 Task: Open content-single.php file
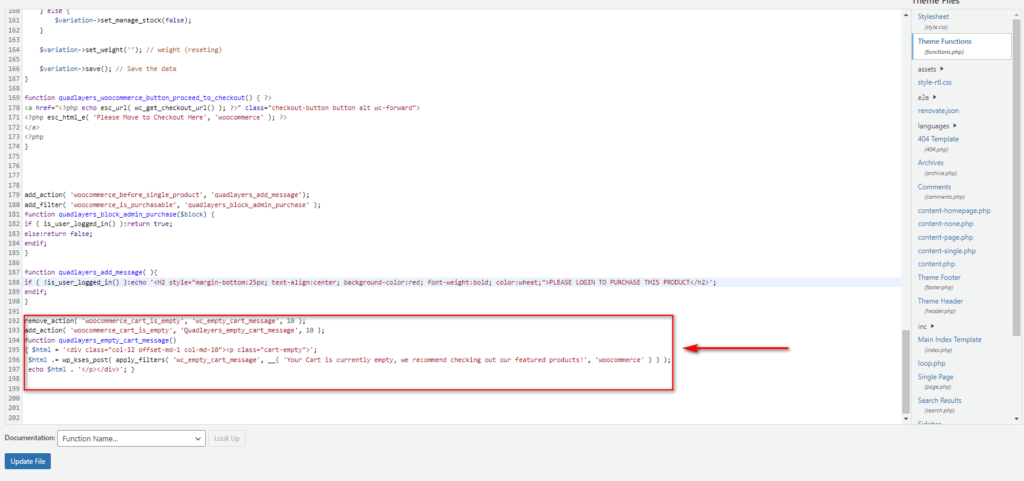947,251
